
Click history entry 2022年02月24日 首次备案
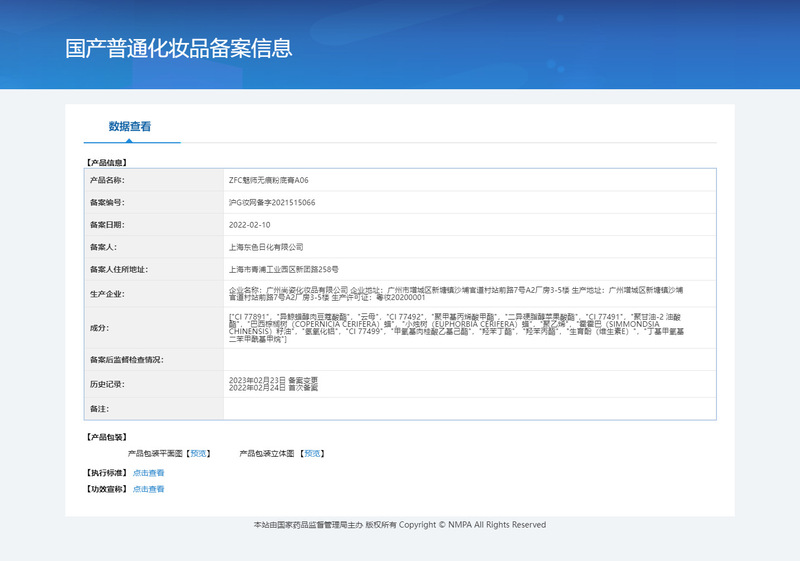273,388
